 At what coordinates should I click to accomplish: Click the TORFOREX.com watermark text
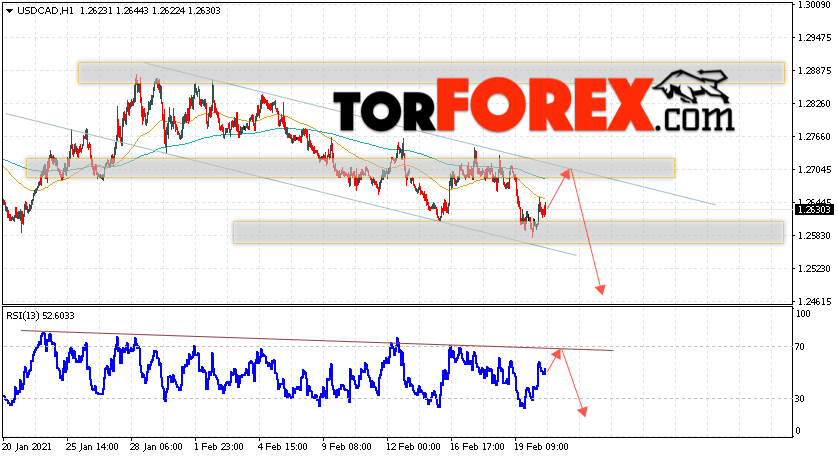534,105
